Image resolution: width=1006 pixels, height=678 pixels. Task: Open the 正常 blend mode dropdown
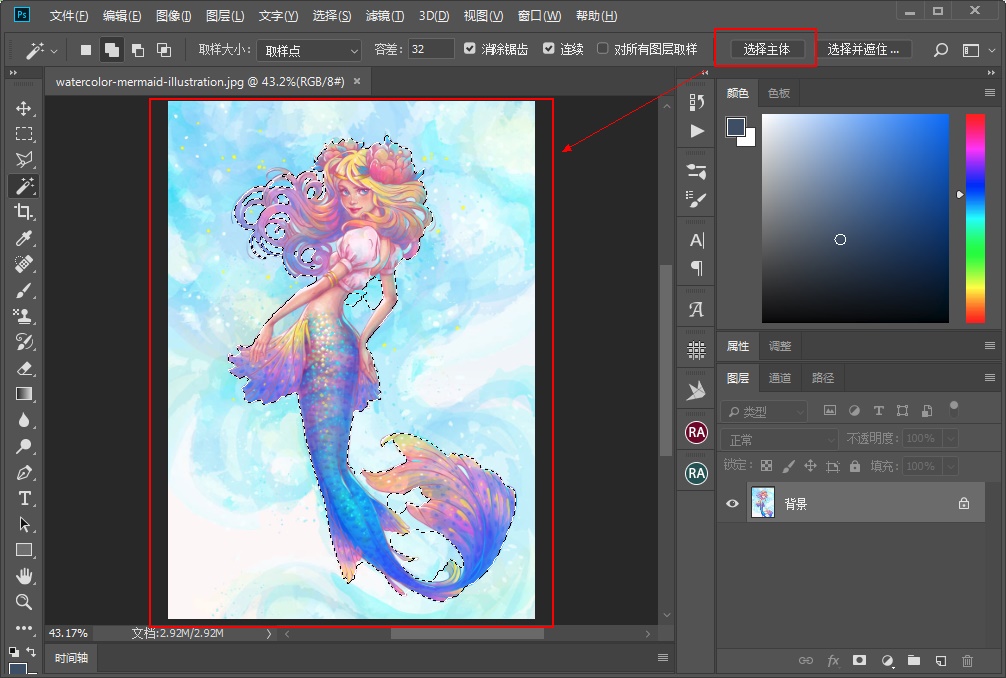[x=779, y=438]
